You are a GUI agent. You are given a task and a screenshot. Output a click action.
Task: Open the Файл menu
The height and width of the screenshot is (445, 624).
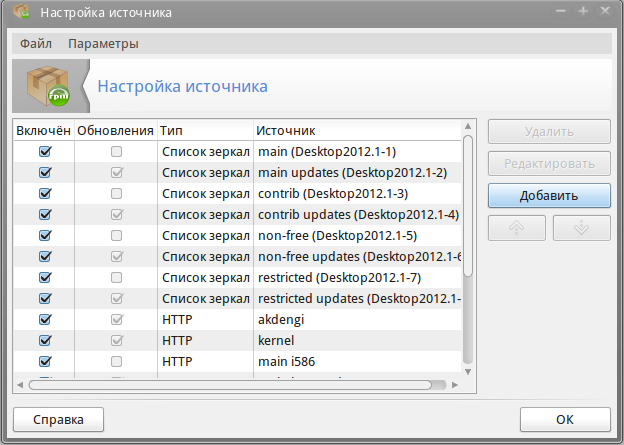point(36,43)
